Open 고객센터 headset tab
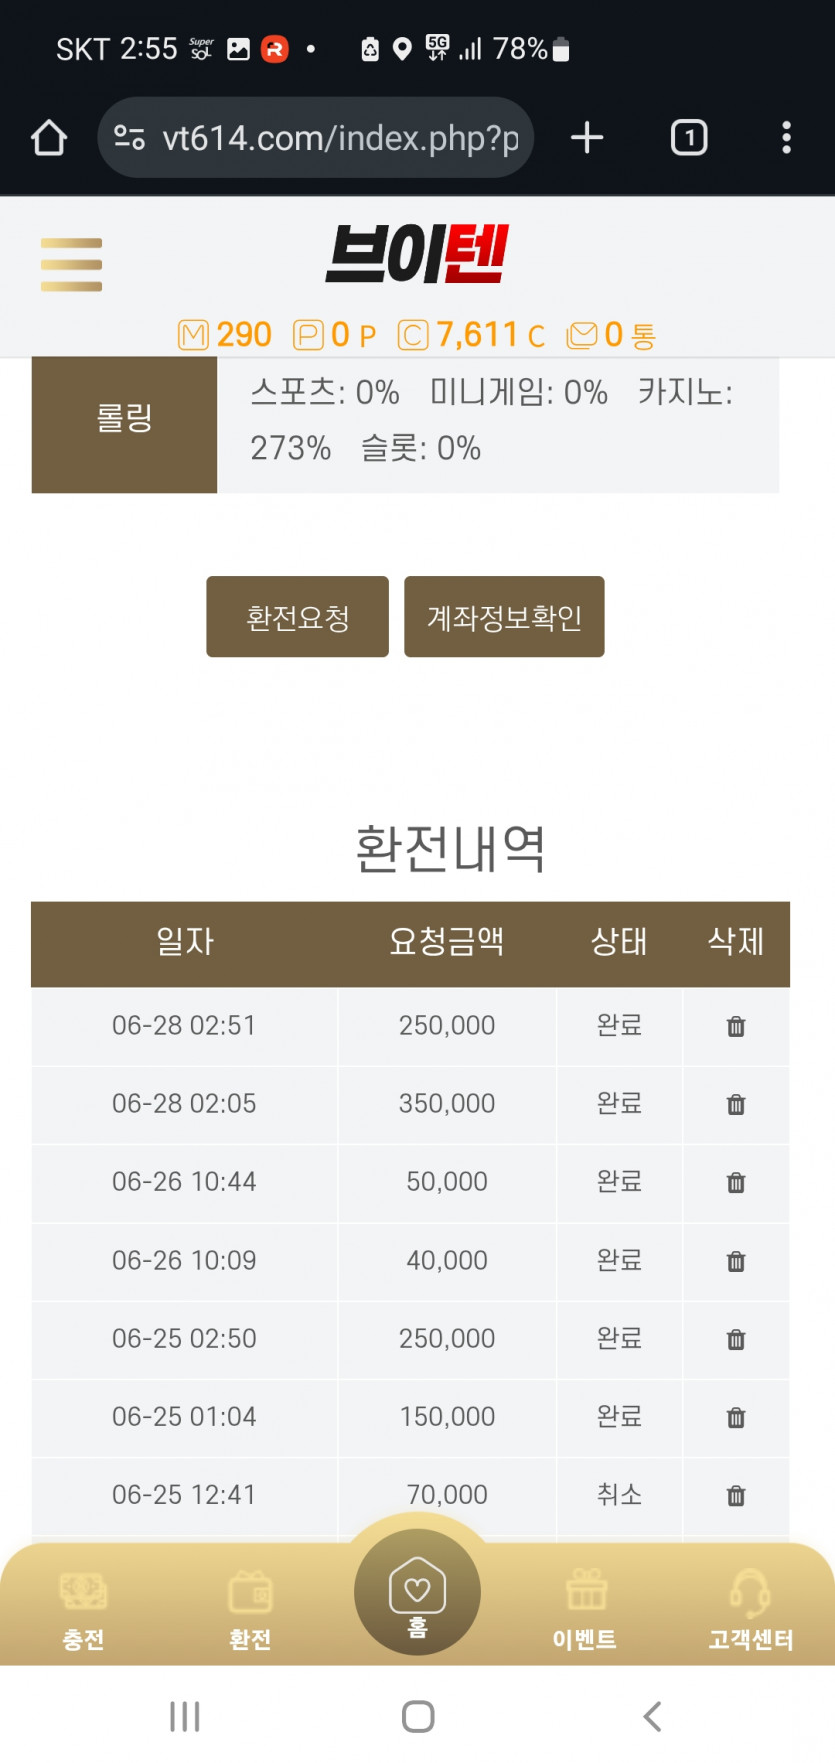835x1763 pixels. pos(750,1610)
